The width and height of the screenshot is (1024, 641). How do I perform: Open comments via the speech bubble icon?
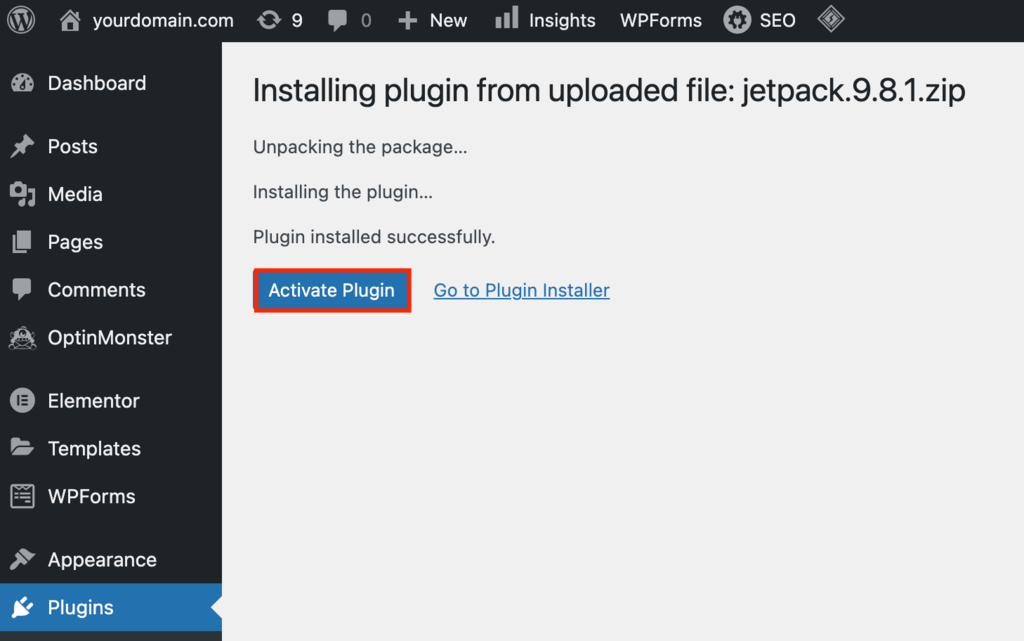point(337,20)
